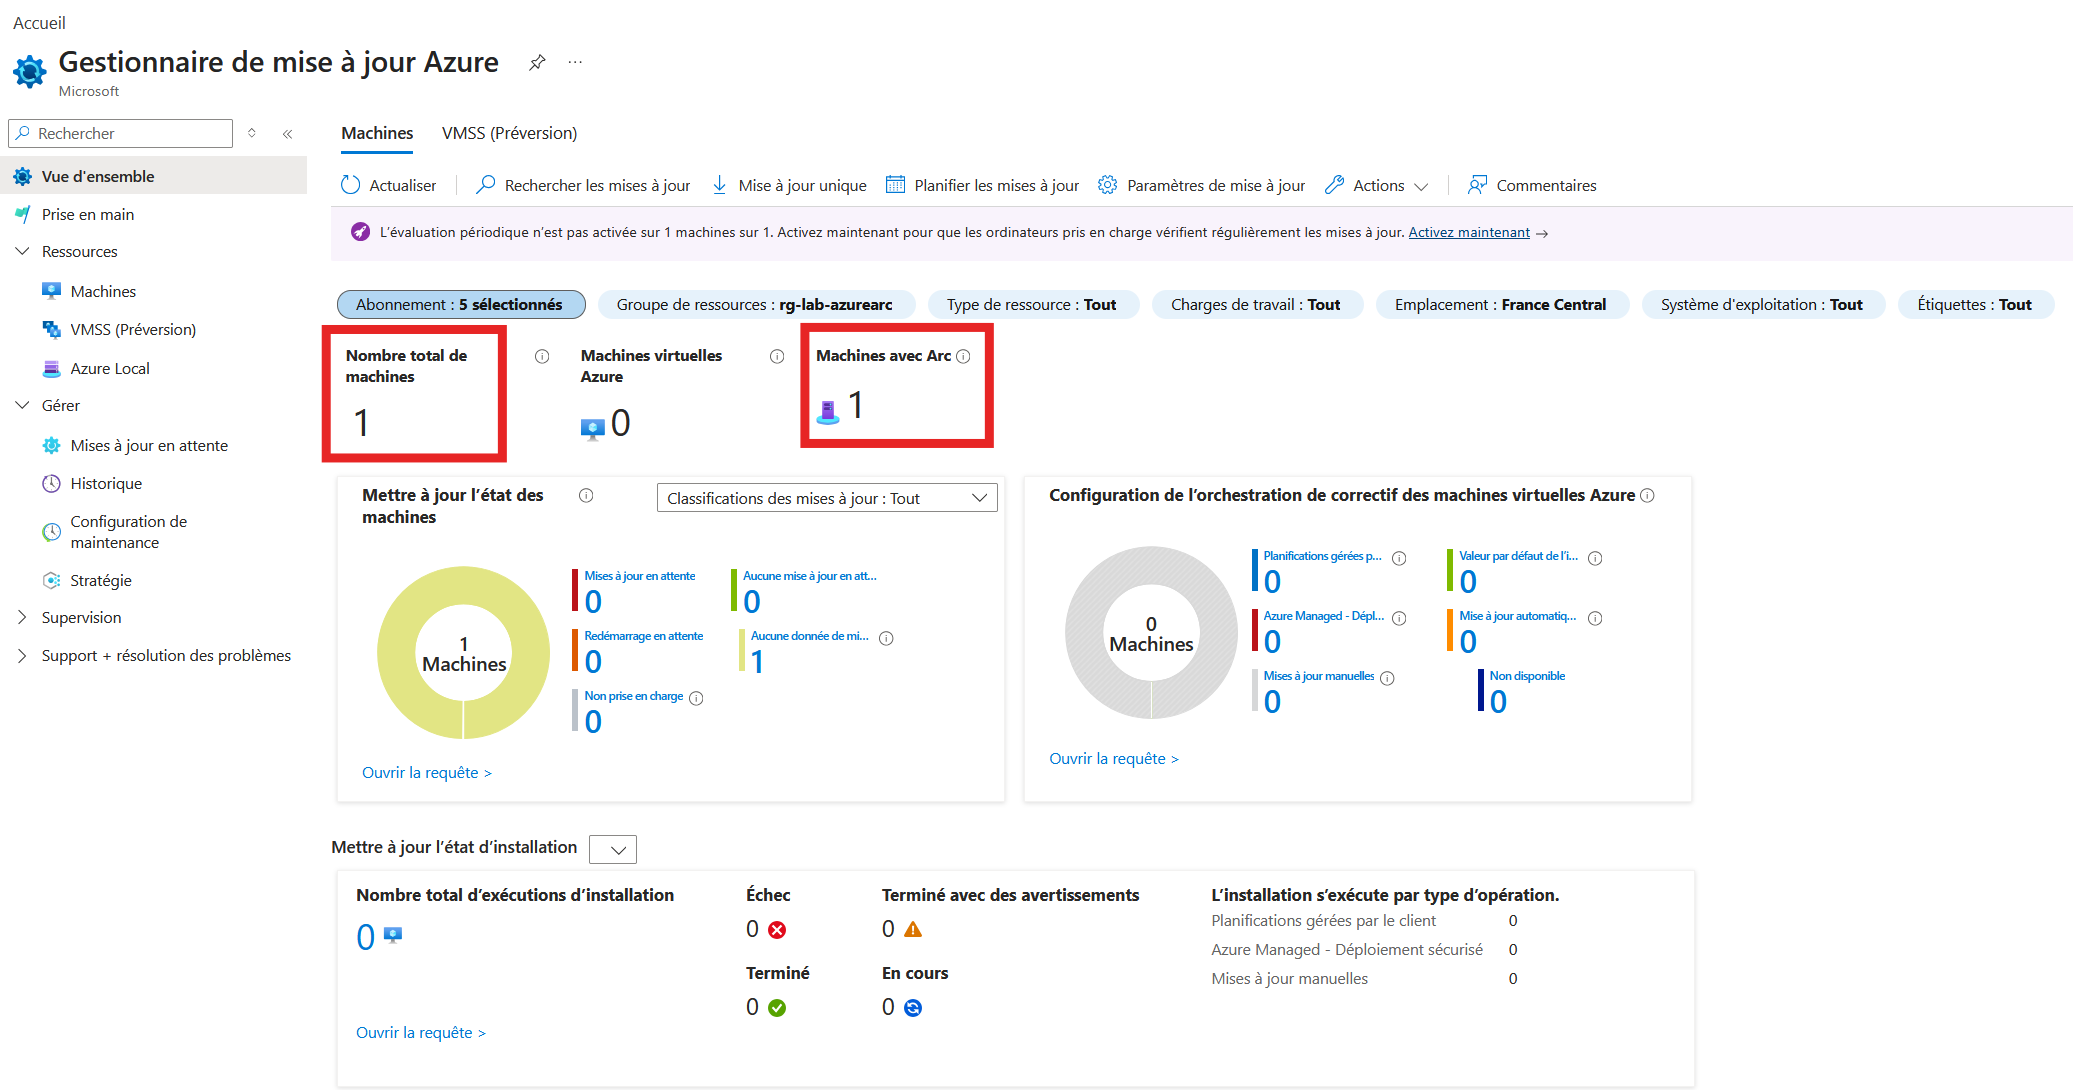Open dropdown next to Mettre à jour l'état d'installation
The height and width of the screenshot is (1090, 2073).
click(613, 849)
